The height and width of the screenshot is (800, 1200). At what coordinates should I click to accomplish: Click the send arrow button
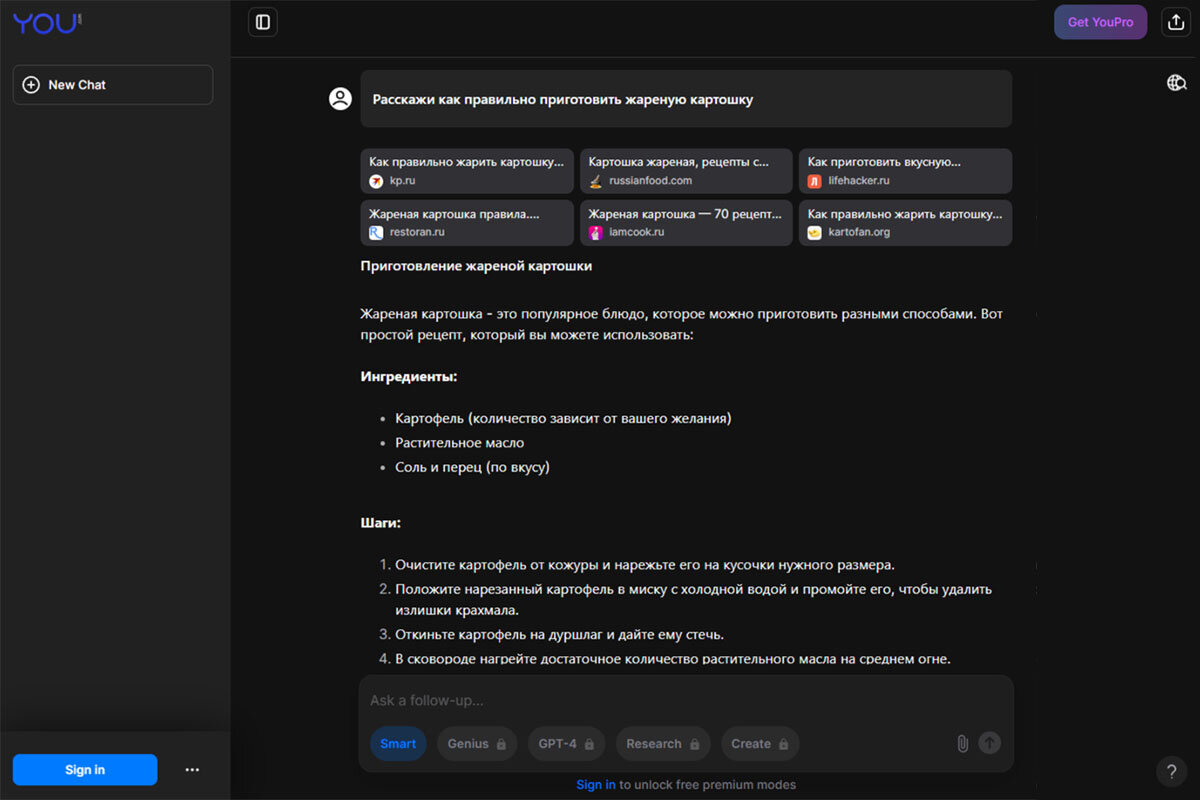tap(989, 743)
